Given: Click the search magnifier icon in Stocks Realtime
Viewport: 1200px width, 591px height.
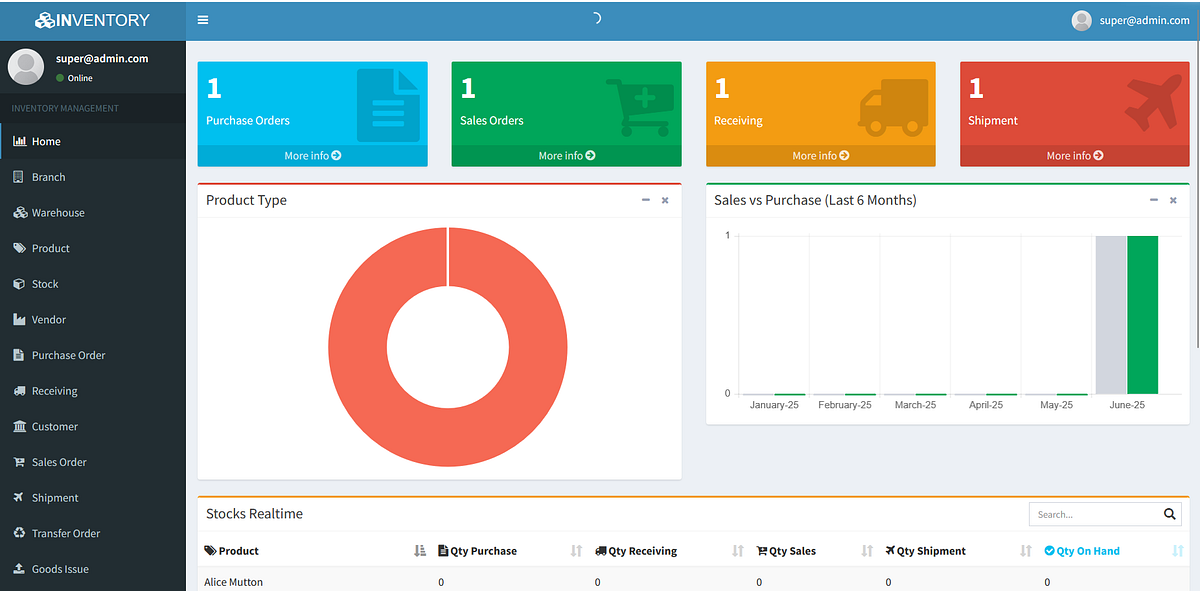Looking at the screenshot, I should (1169, 514).
